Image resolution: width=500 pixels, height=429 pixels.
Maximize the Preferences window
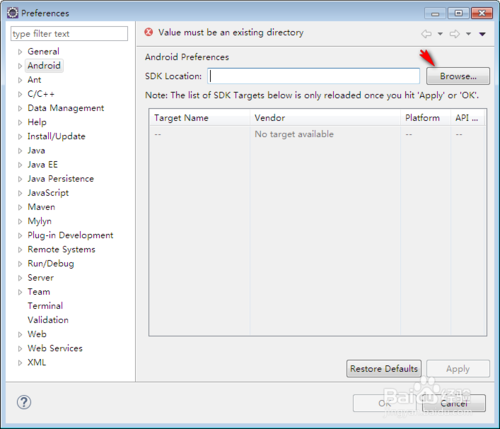pyautogui.click(x=459, y=13)
